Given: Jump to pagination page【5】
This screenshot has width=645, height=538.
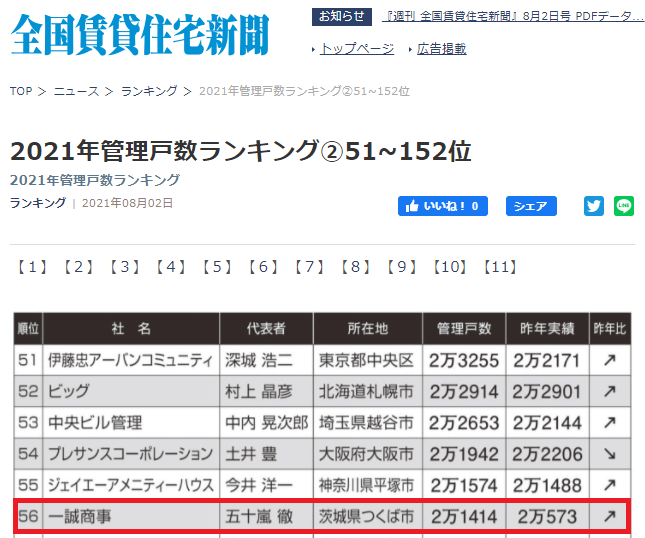Looking at the screenshot, I should 218,267.
